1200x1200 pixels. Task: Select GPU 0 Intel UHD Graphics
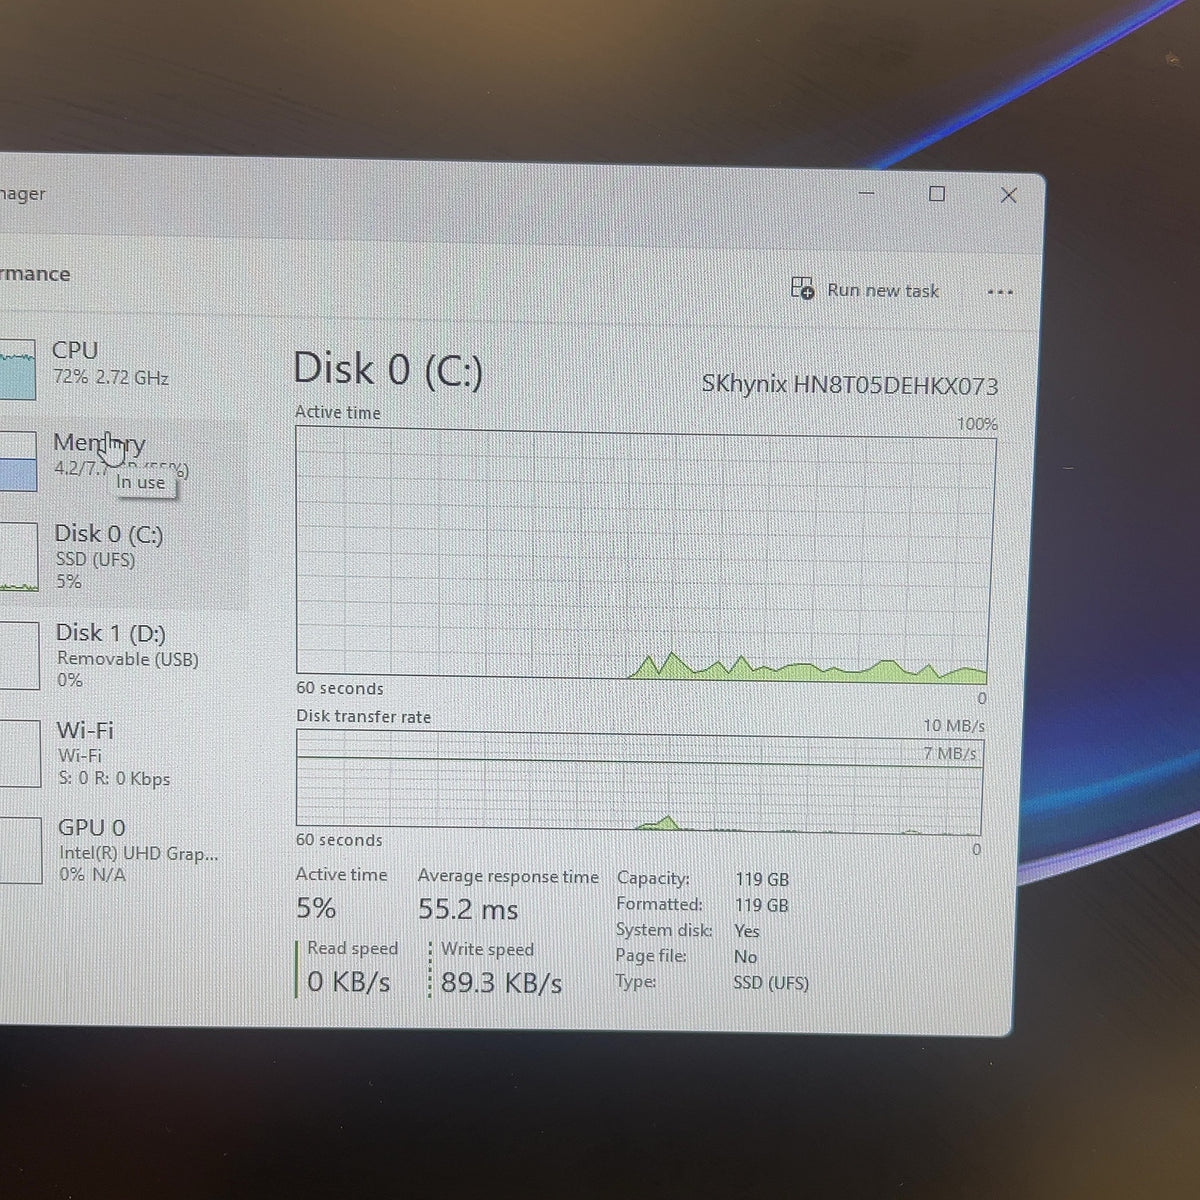[x=120, y=850]
